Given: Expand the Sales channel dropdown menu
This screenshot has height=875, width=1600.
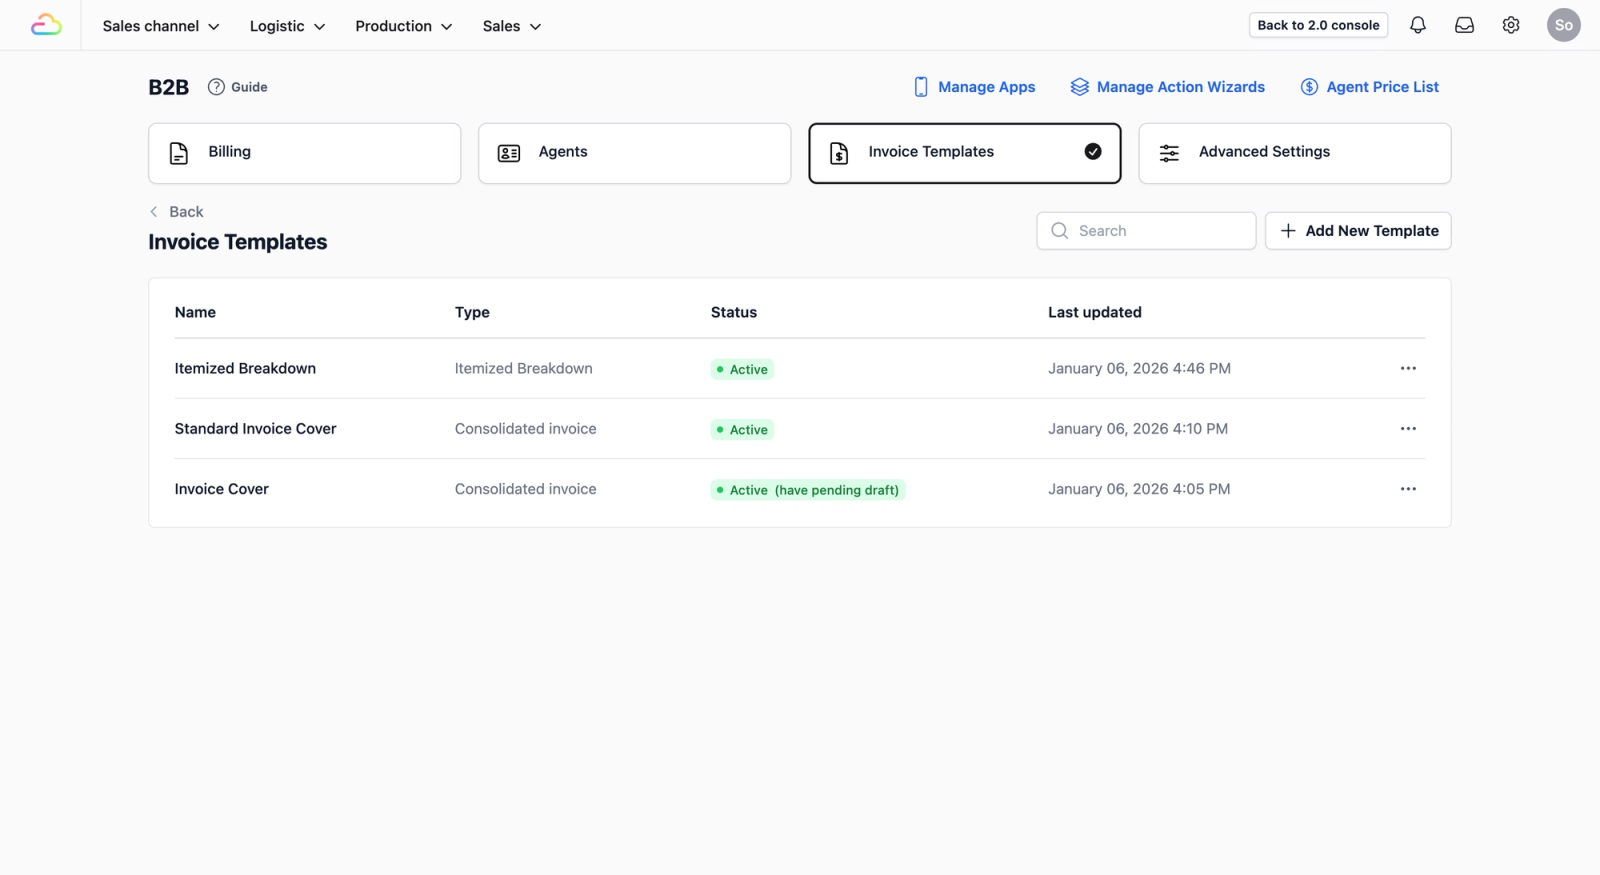Looking at the screenshot, I should click(161, 26).
